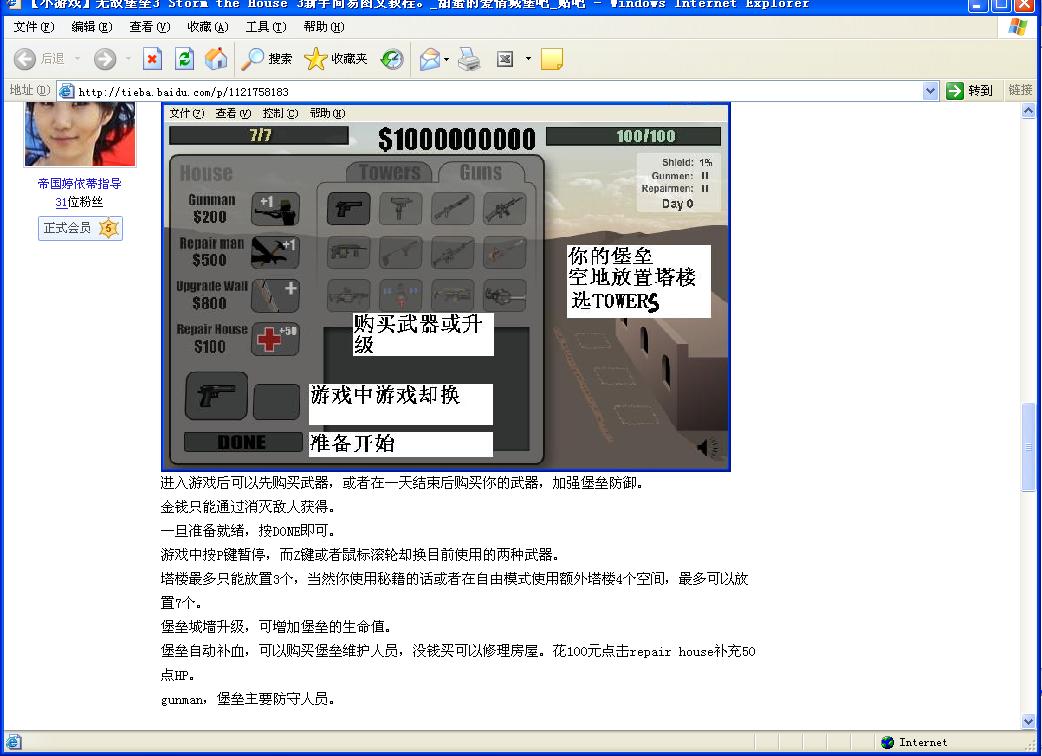Open dropdown arrow beside edit icon
The width and height of the screenshot is (1042, 756).
coord(528,59)
